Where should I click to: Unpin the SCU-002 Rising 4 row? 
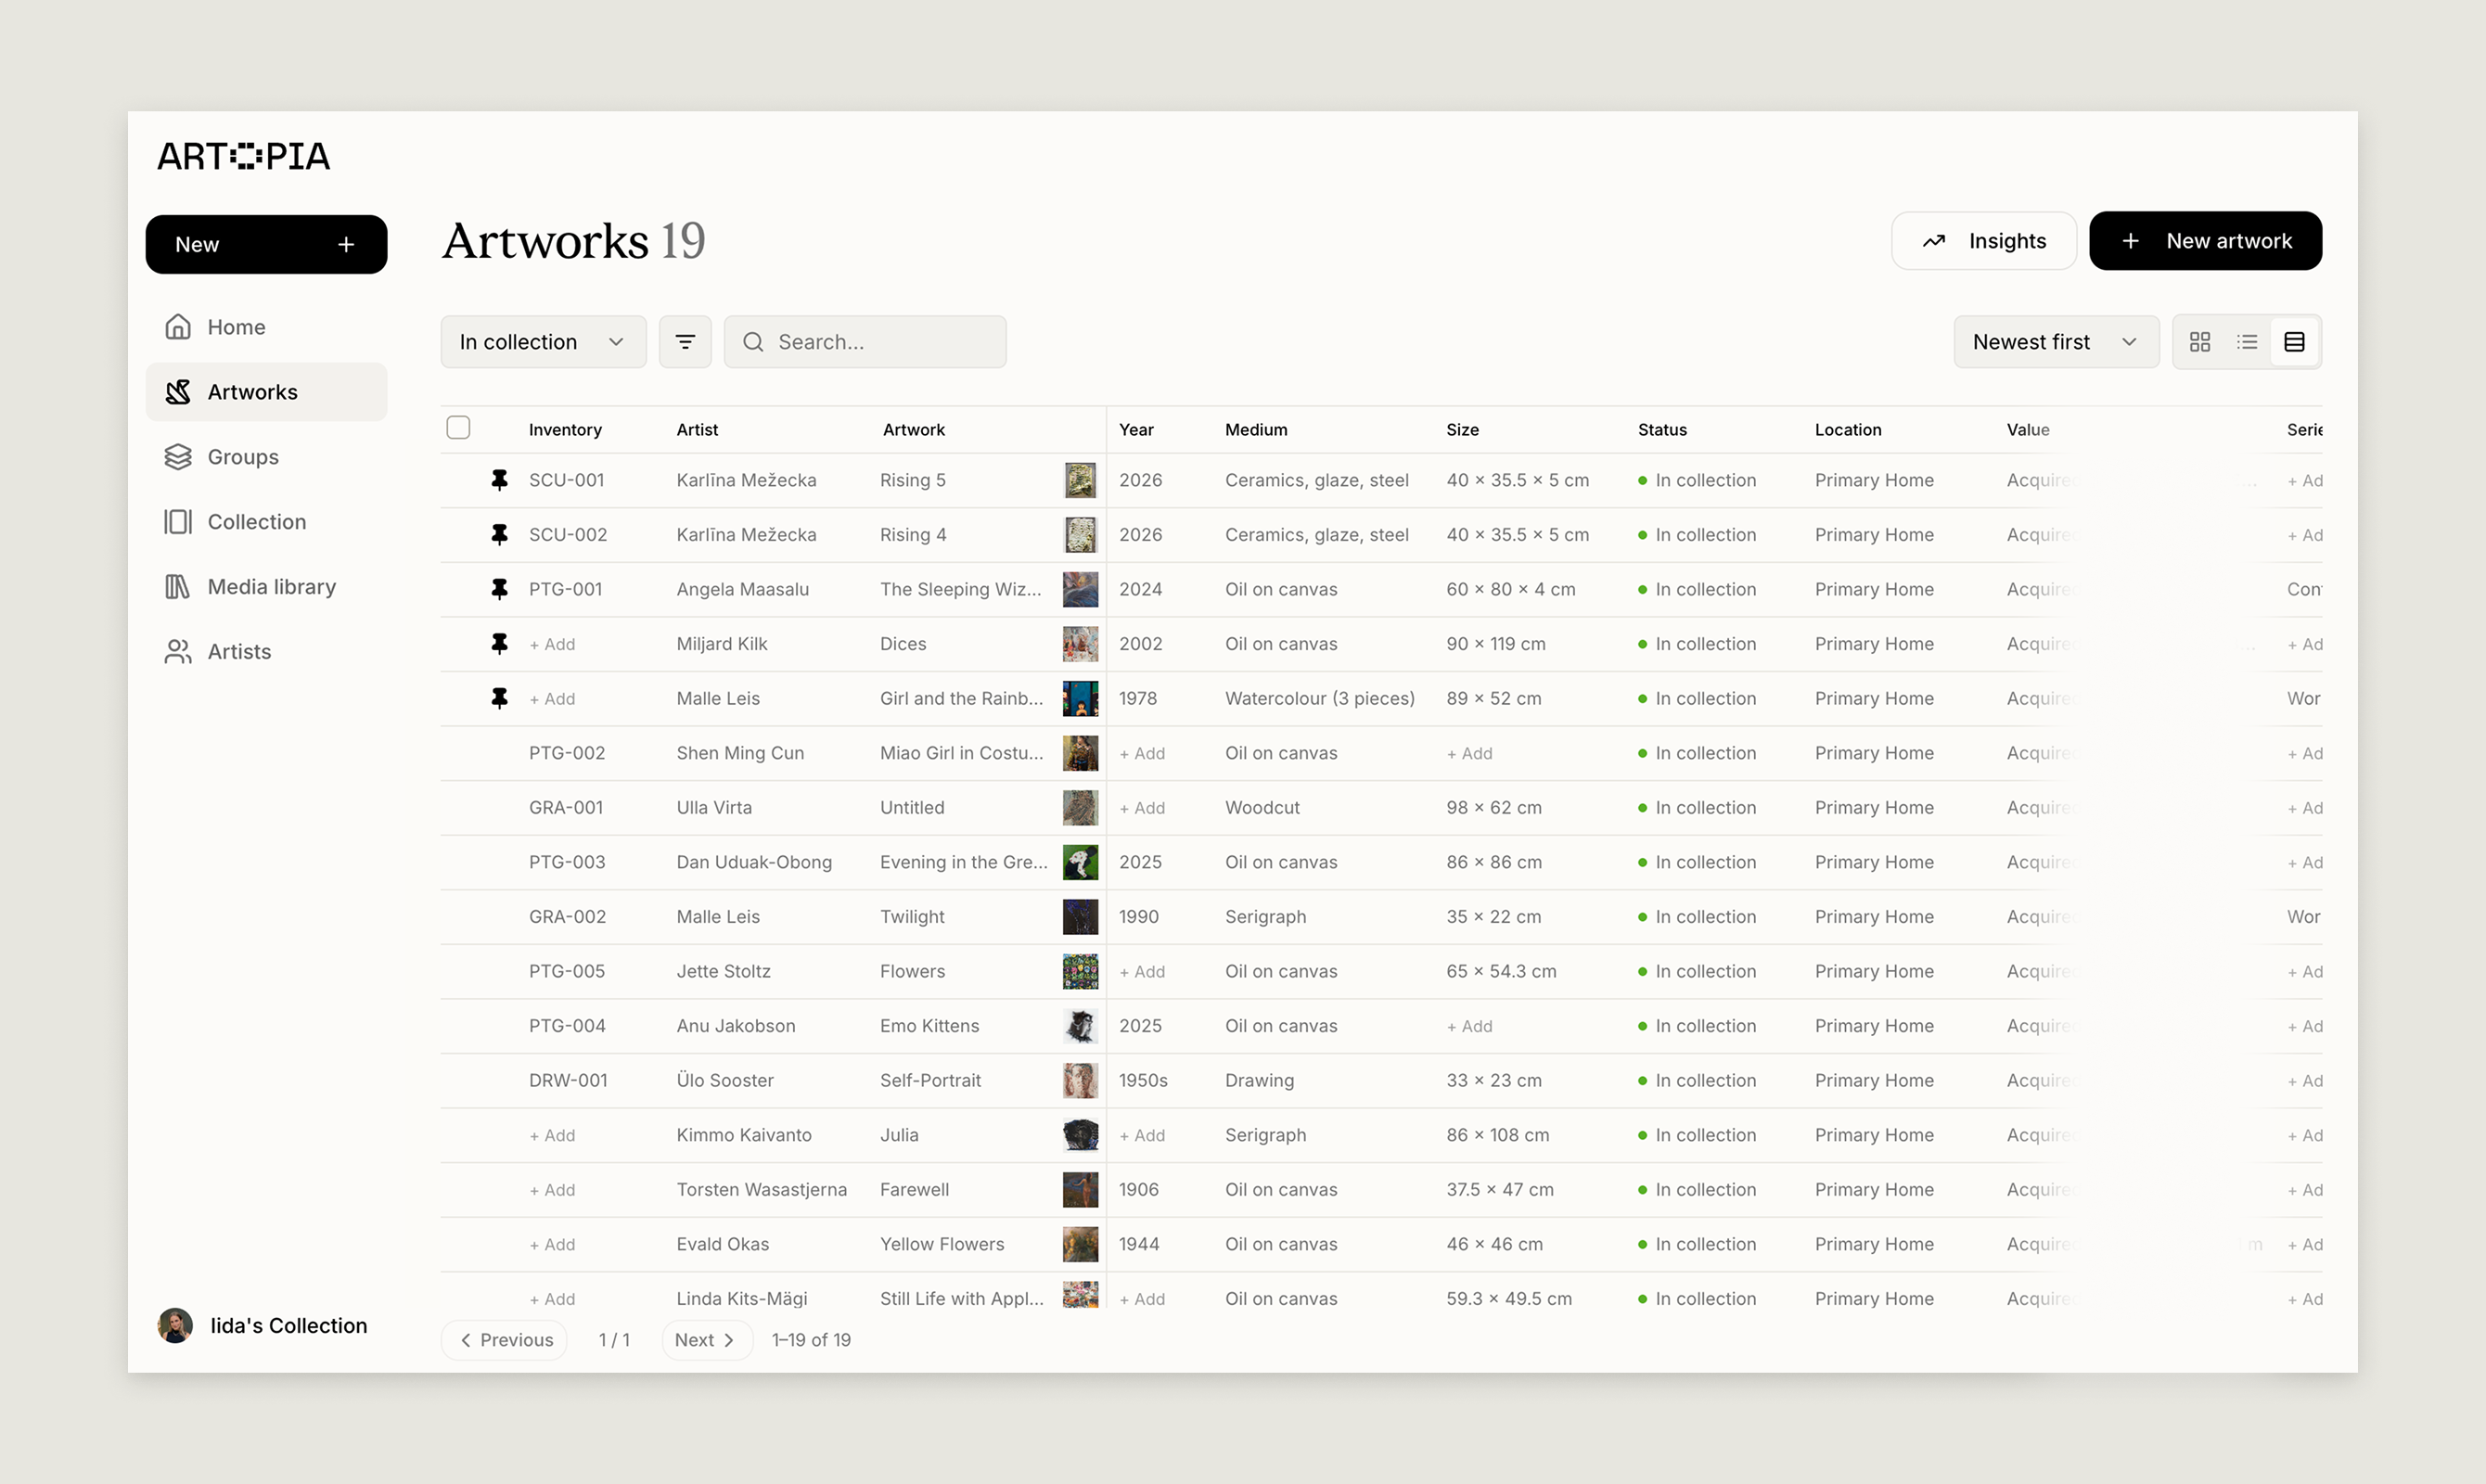(499, 535)
